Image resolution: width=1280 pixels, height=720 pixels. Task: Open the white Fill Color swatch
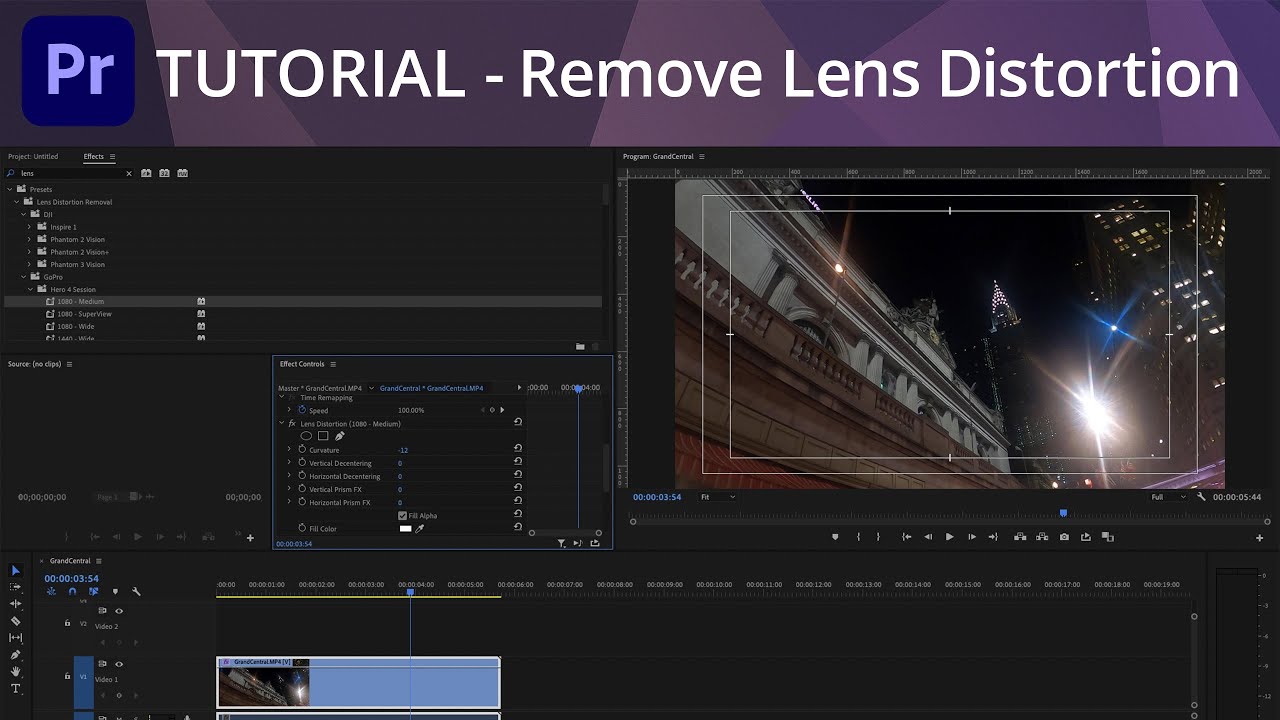pyautogui.click(x=405, y=528)
